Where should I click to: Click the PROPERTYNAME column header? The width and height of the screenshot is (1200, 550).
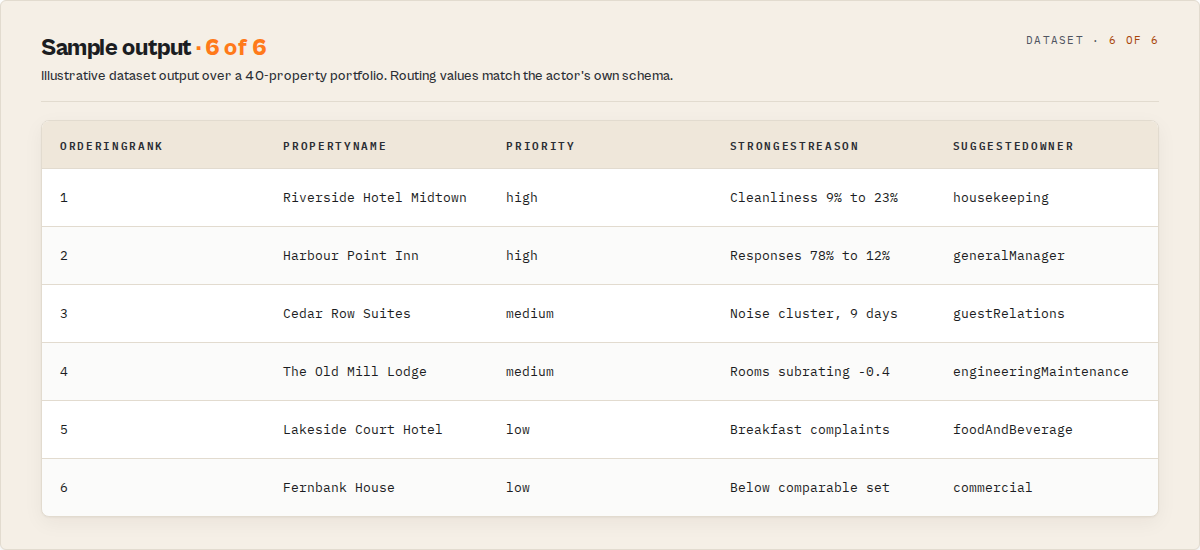click(335, 146)
